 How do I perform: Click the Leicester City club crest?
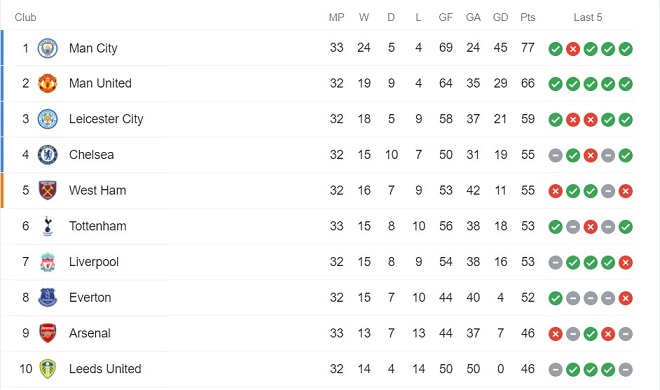click(48, 119)
